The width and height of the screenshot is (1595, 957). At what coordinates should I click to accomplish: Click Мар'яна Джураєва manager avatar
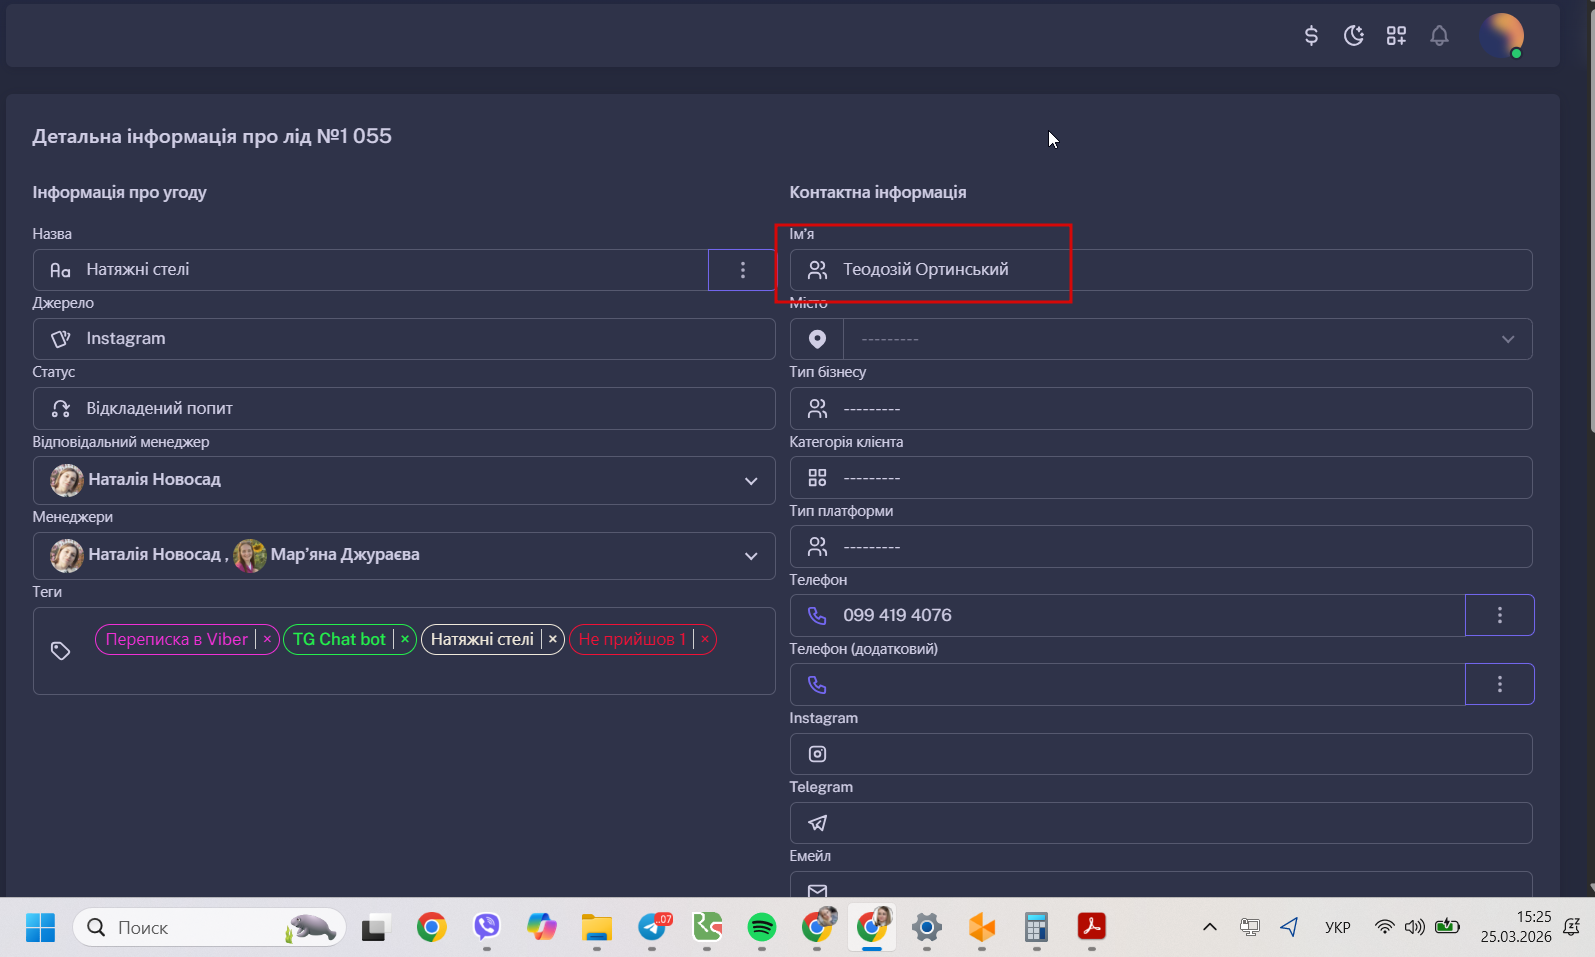click(x=250, y=556)
